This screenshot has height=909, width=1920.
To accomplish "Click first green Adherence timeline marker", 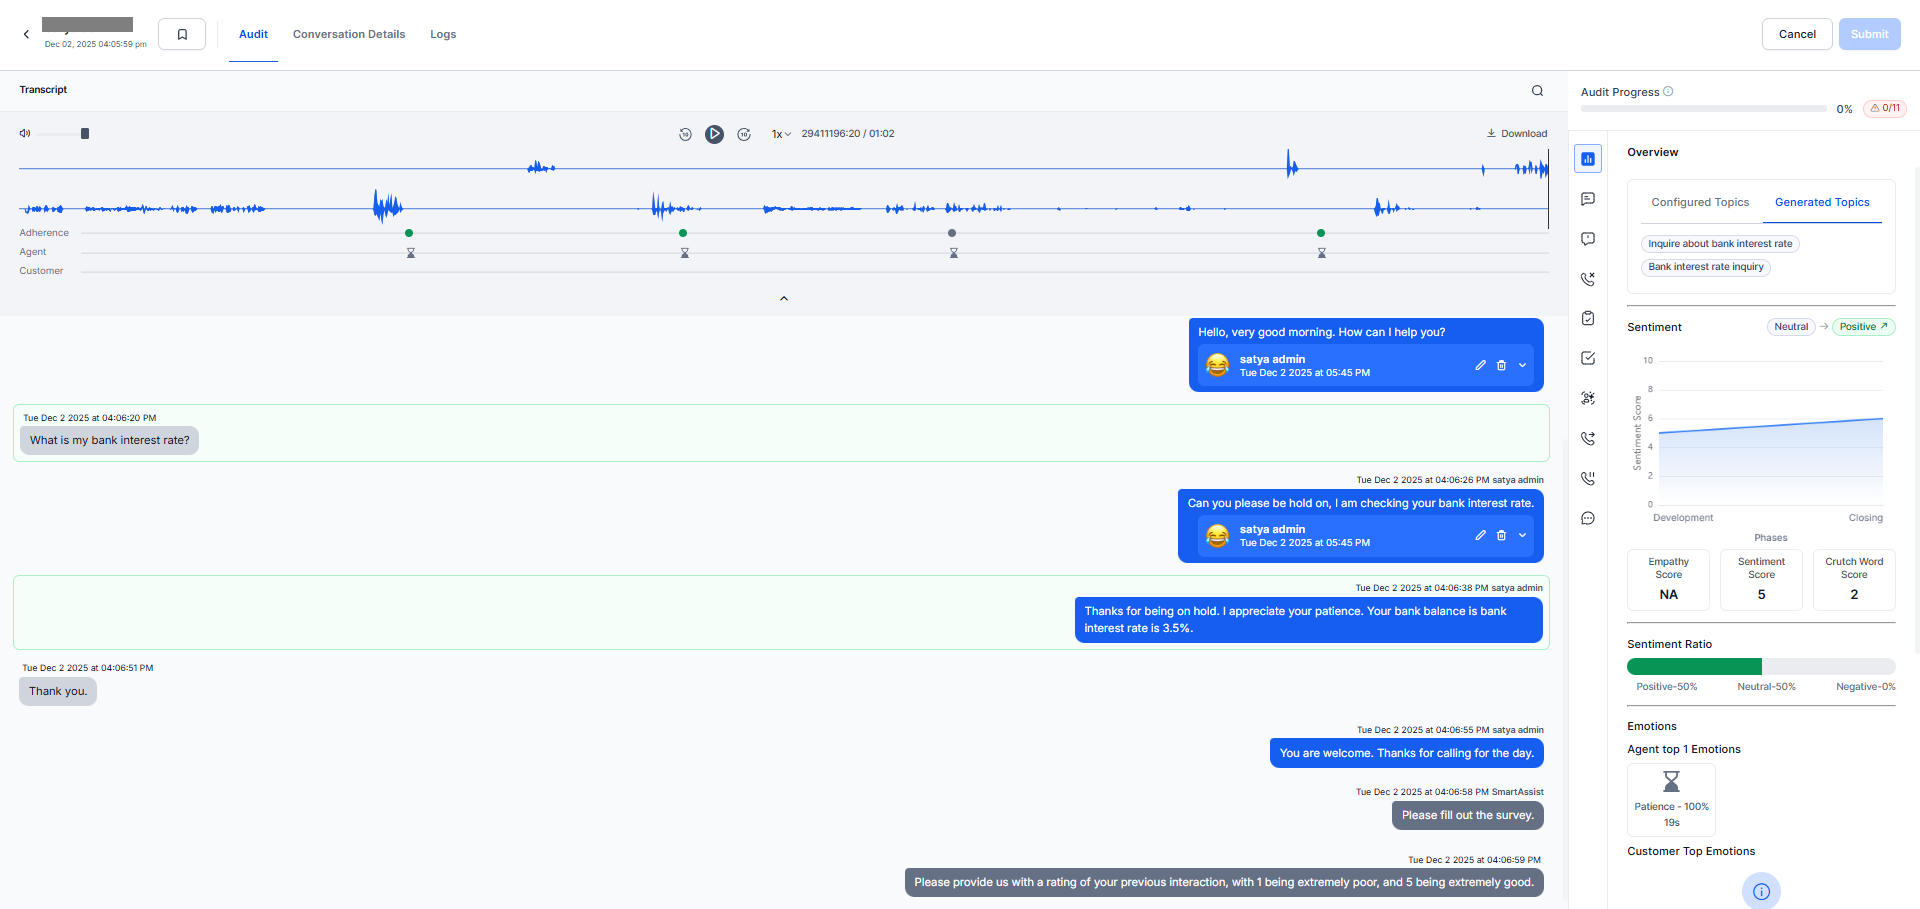I will point(409,233).
